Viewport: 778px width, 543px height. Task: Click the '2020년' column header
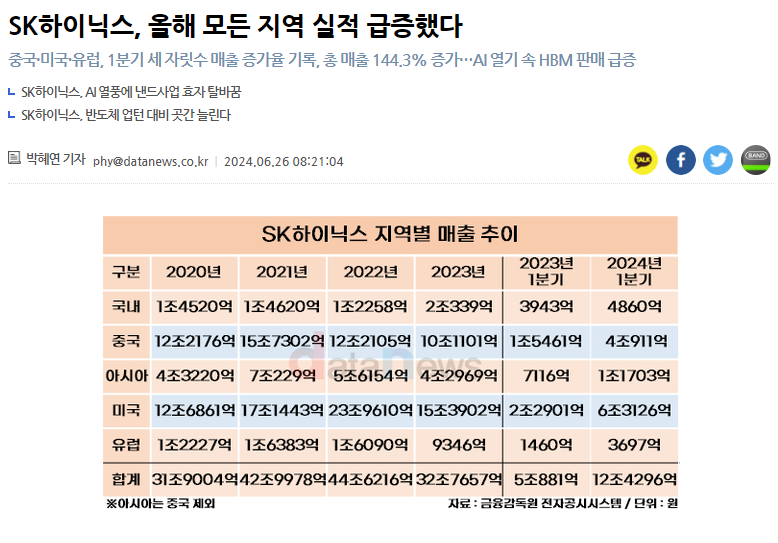point(194,272)
